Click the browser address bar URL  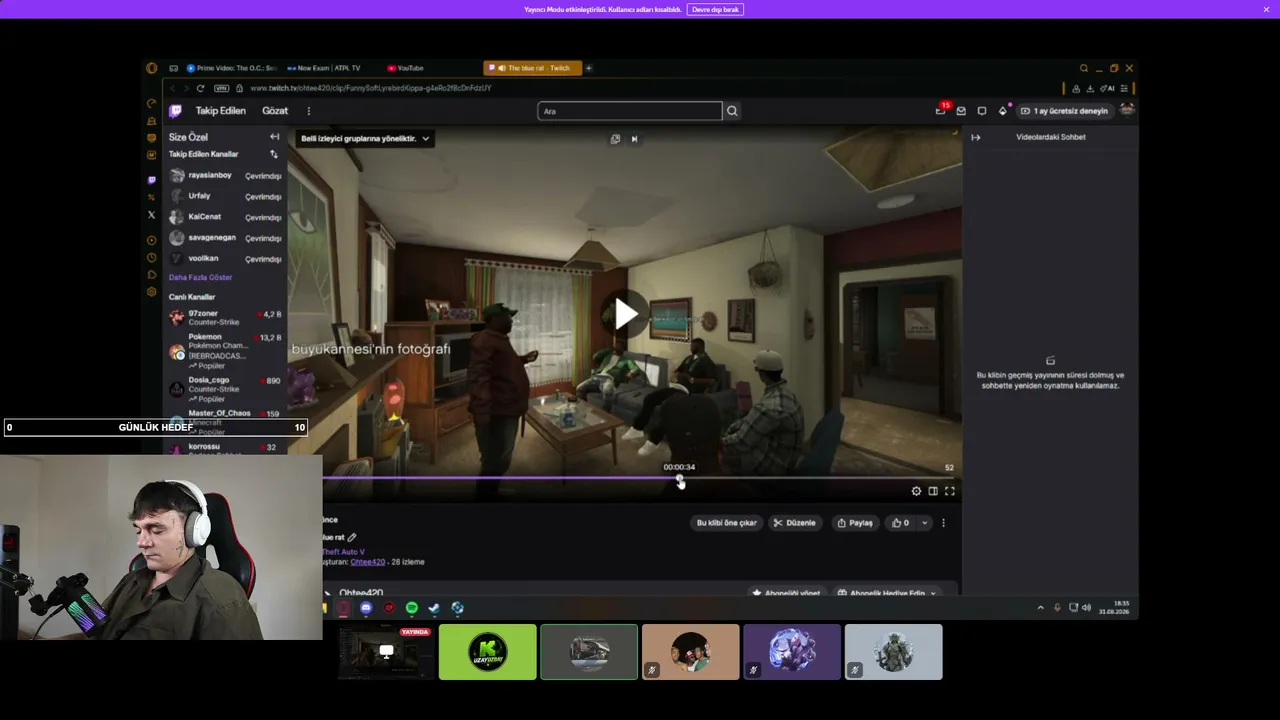tap(371, 88)
